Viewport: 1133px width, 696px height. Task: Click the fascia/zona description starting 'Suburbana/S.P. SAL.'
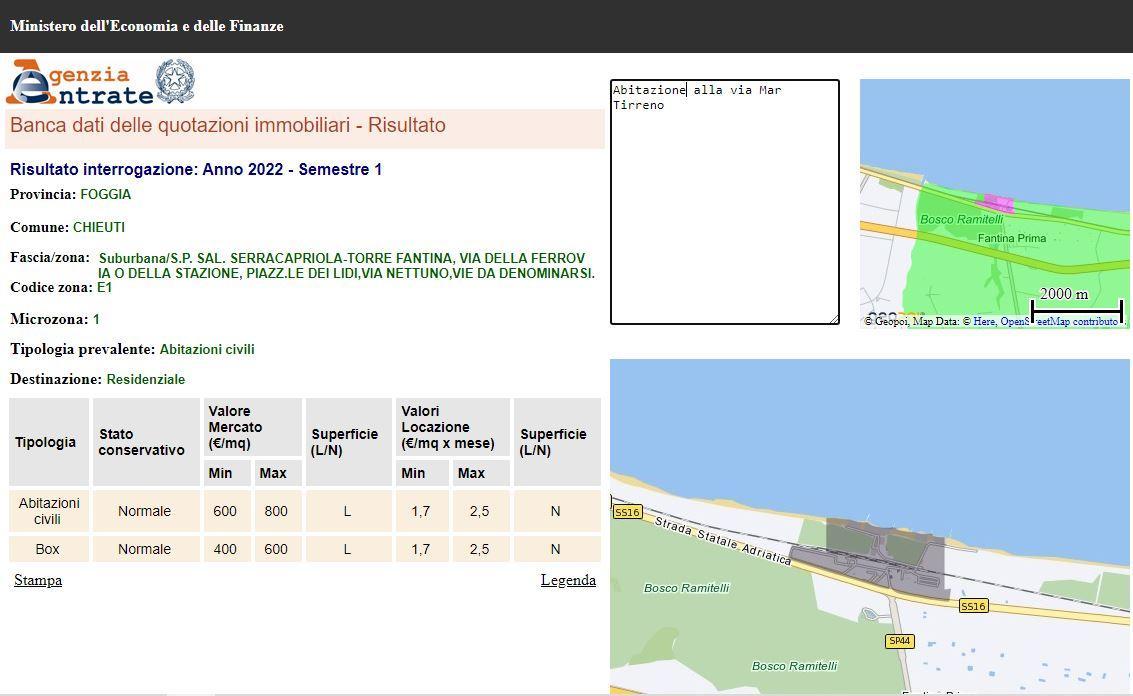(x=346, y=266)
